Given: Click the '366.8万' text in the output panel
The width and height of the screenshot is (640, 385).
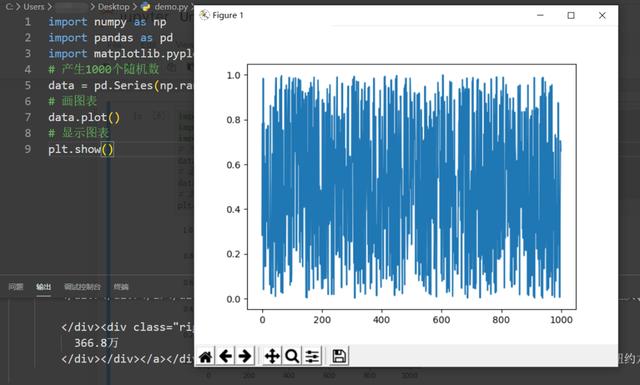Looking at the screenshot, I should [x=96, y=343].
